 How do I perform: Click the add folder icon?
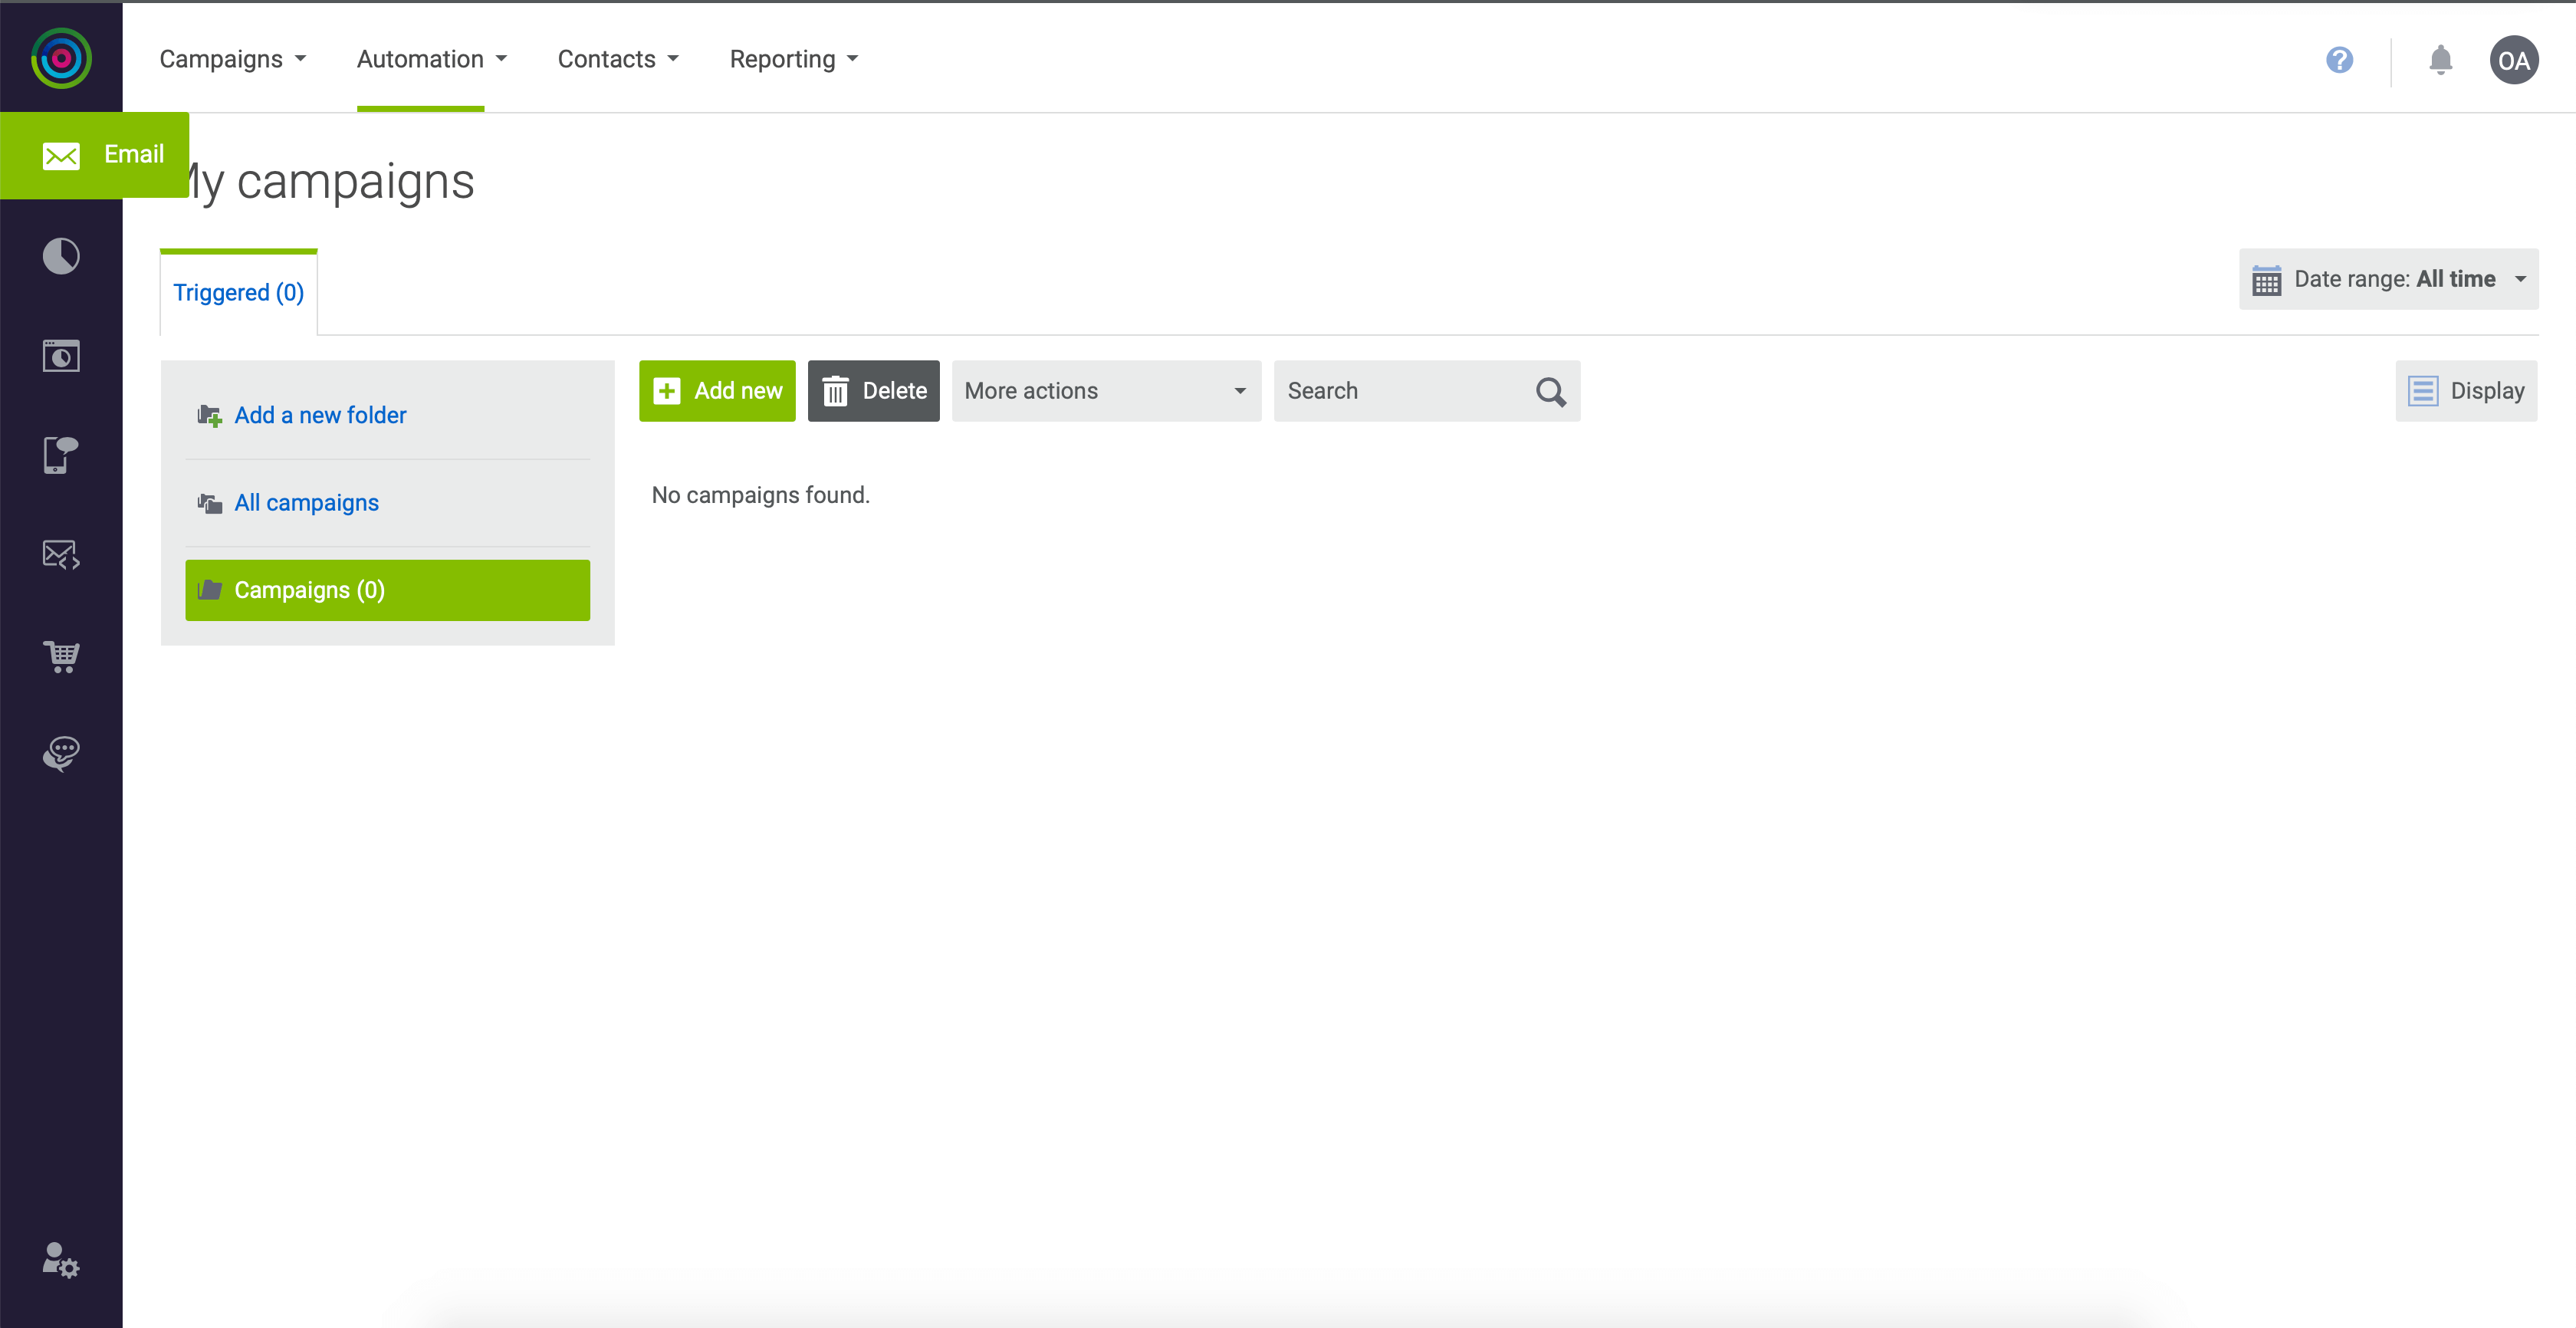coord(209,415)
